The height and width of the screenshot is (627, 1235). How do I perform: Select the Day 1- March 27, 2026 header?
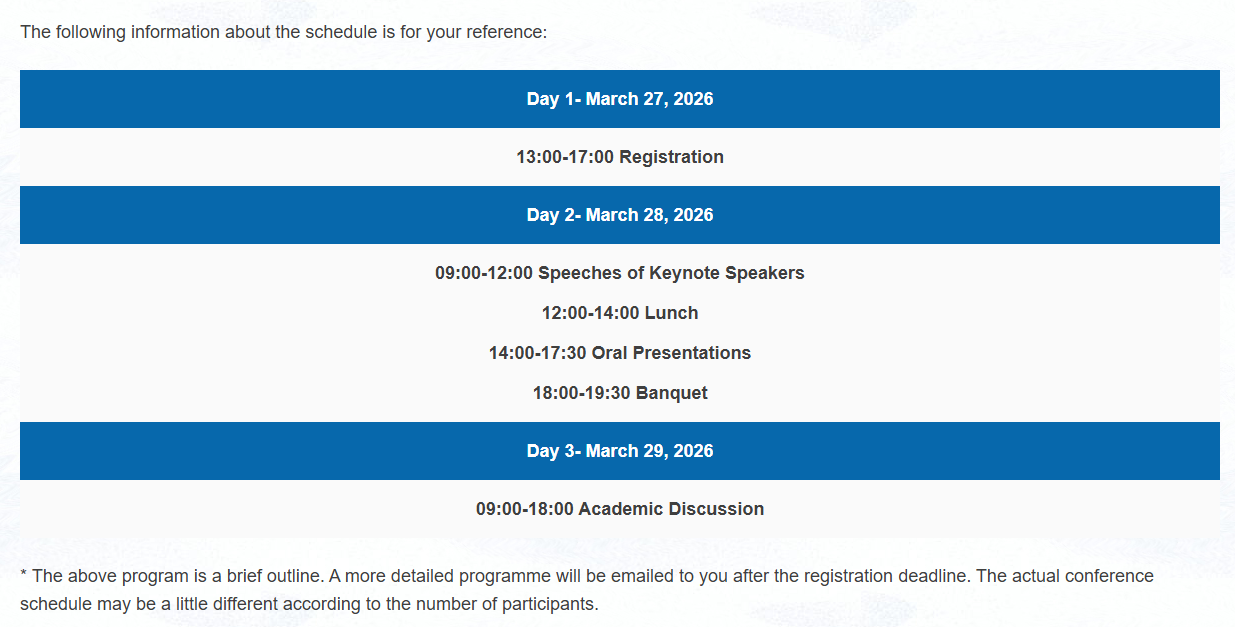coord(620,99)
